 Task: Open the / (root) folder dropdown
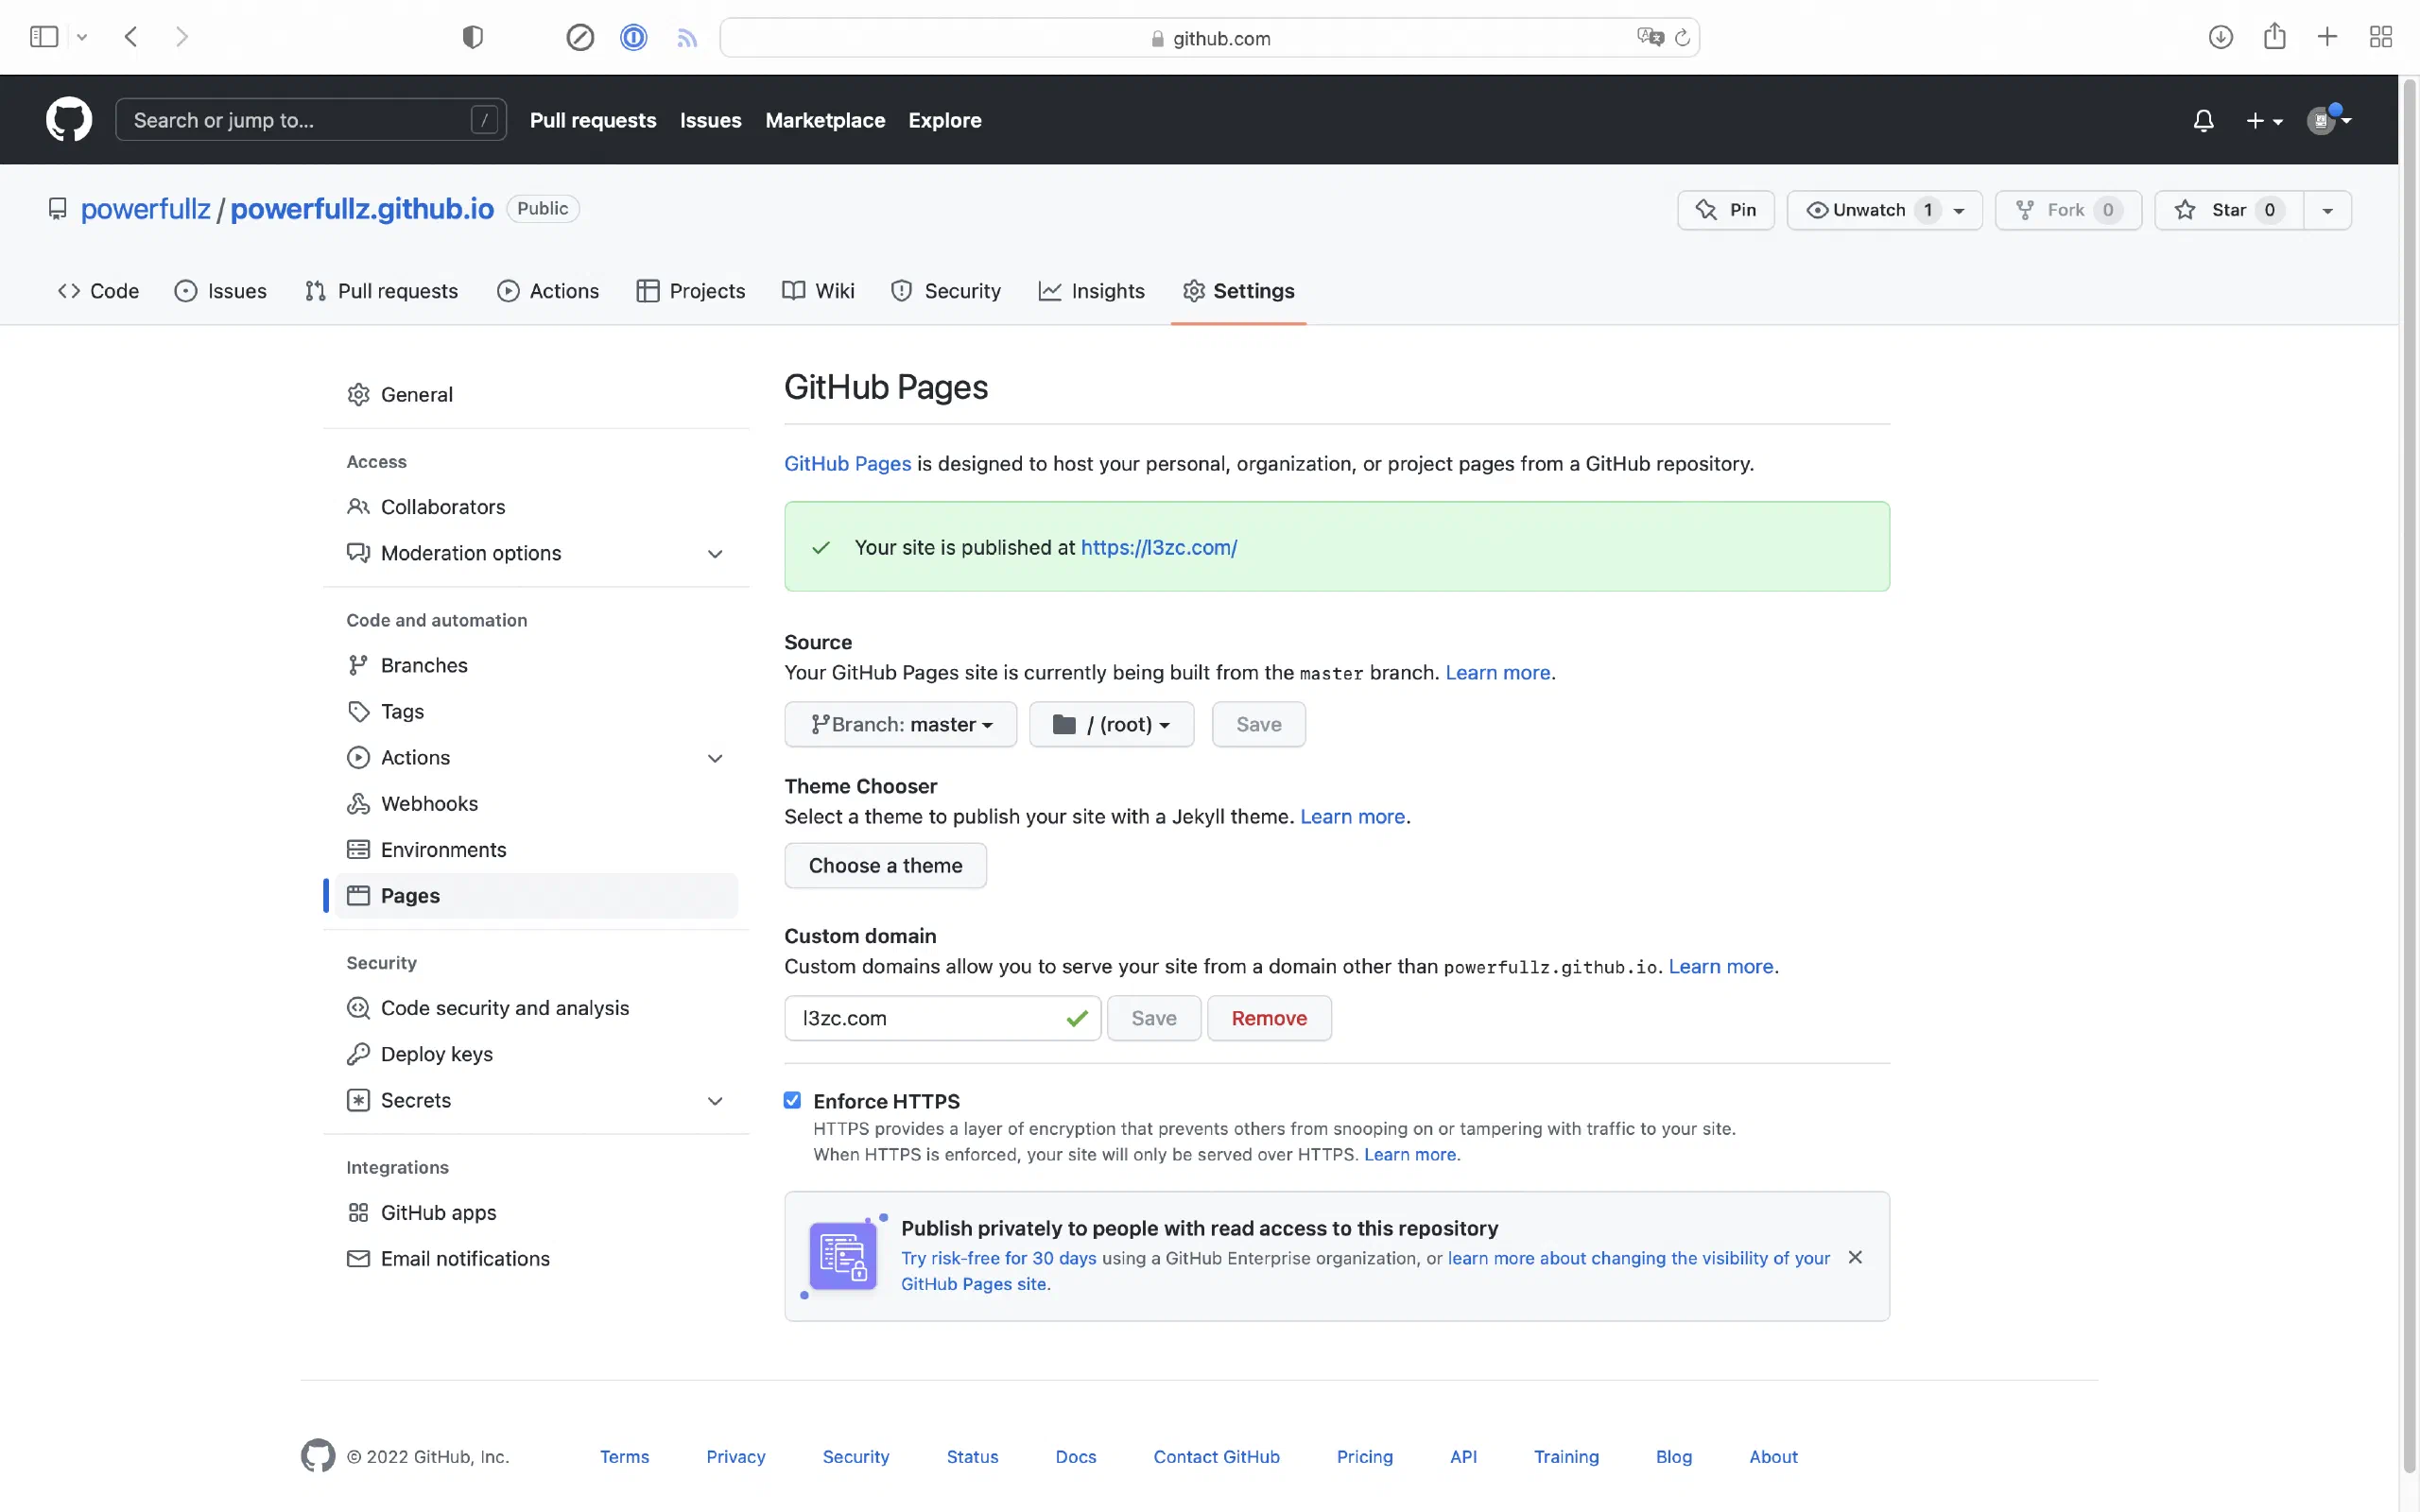1111,724
